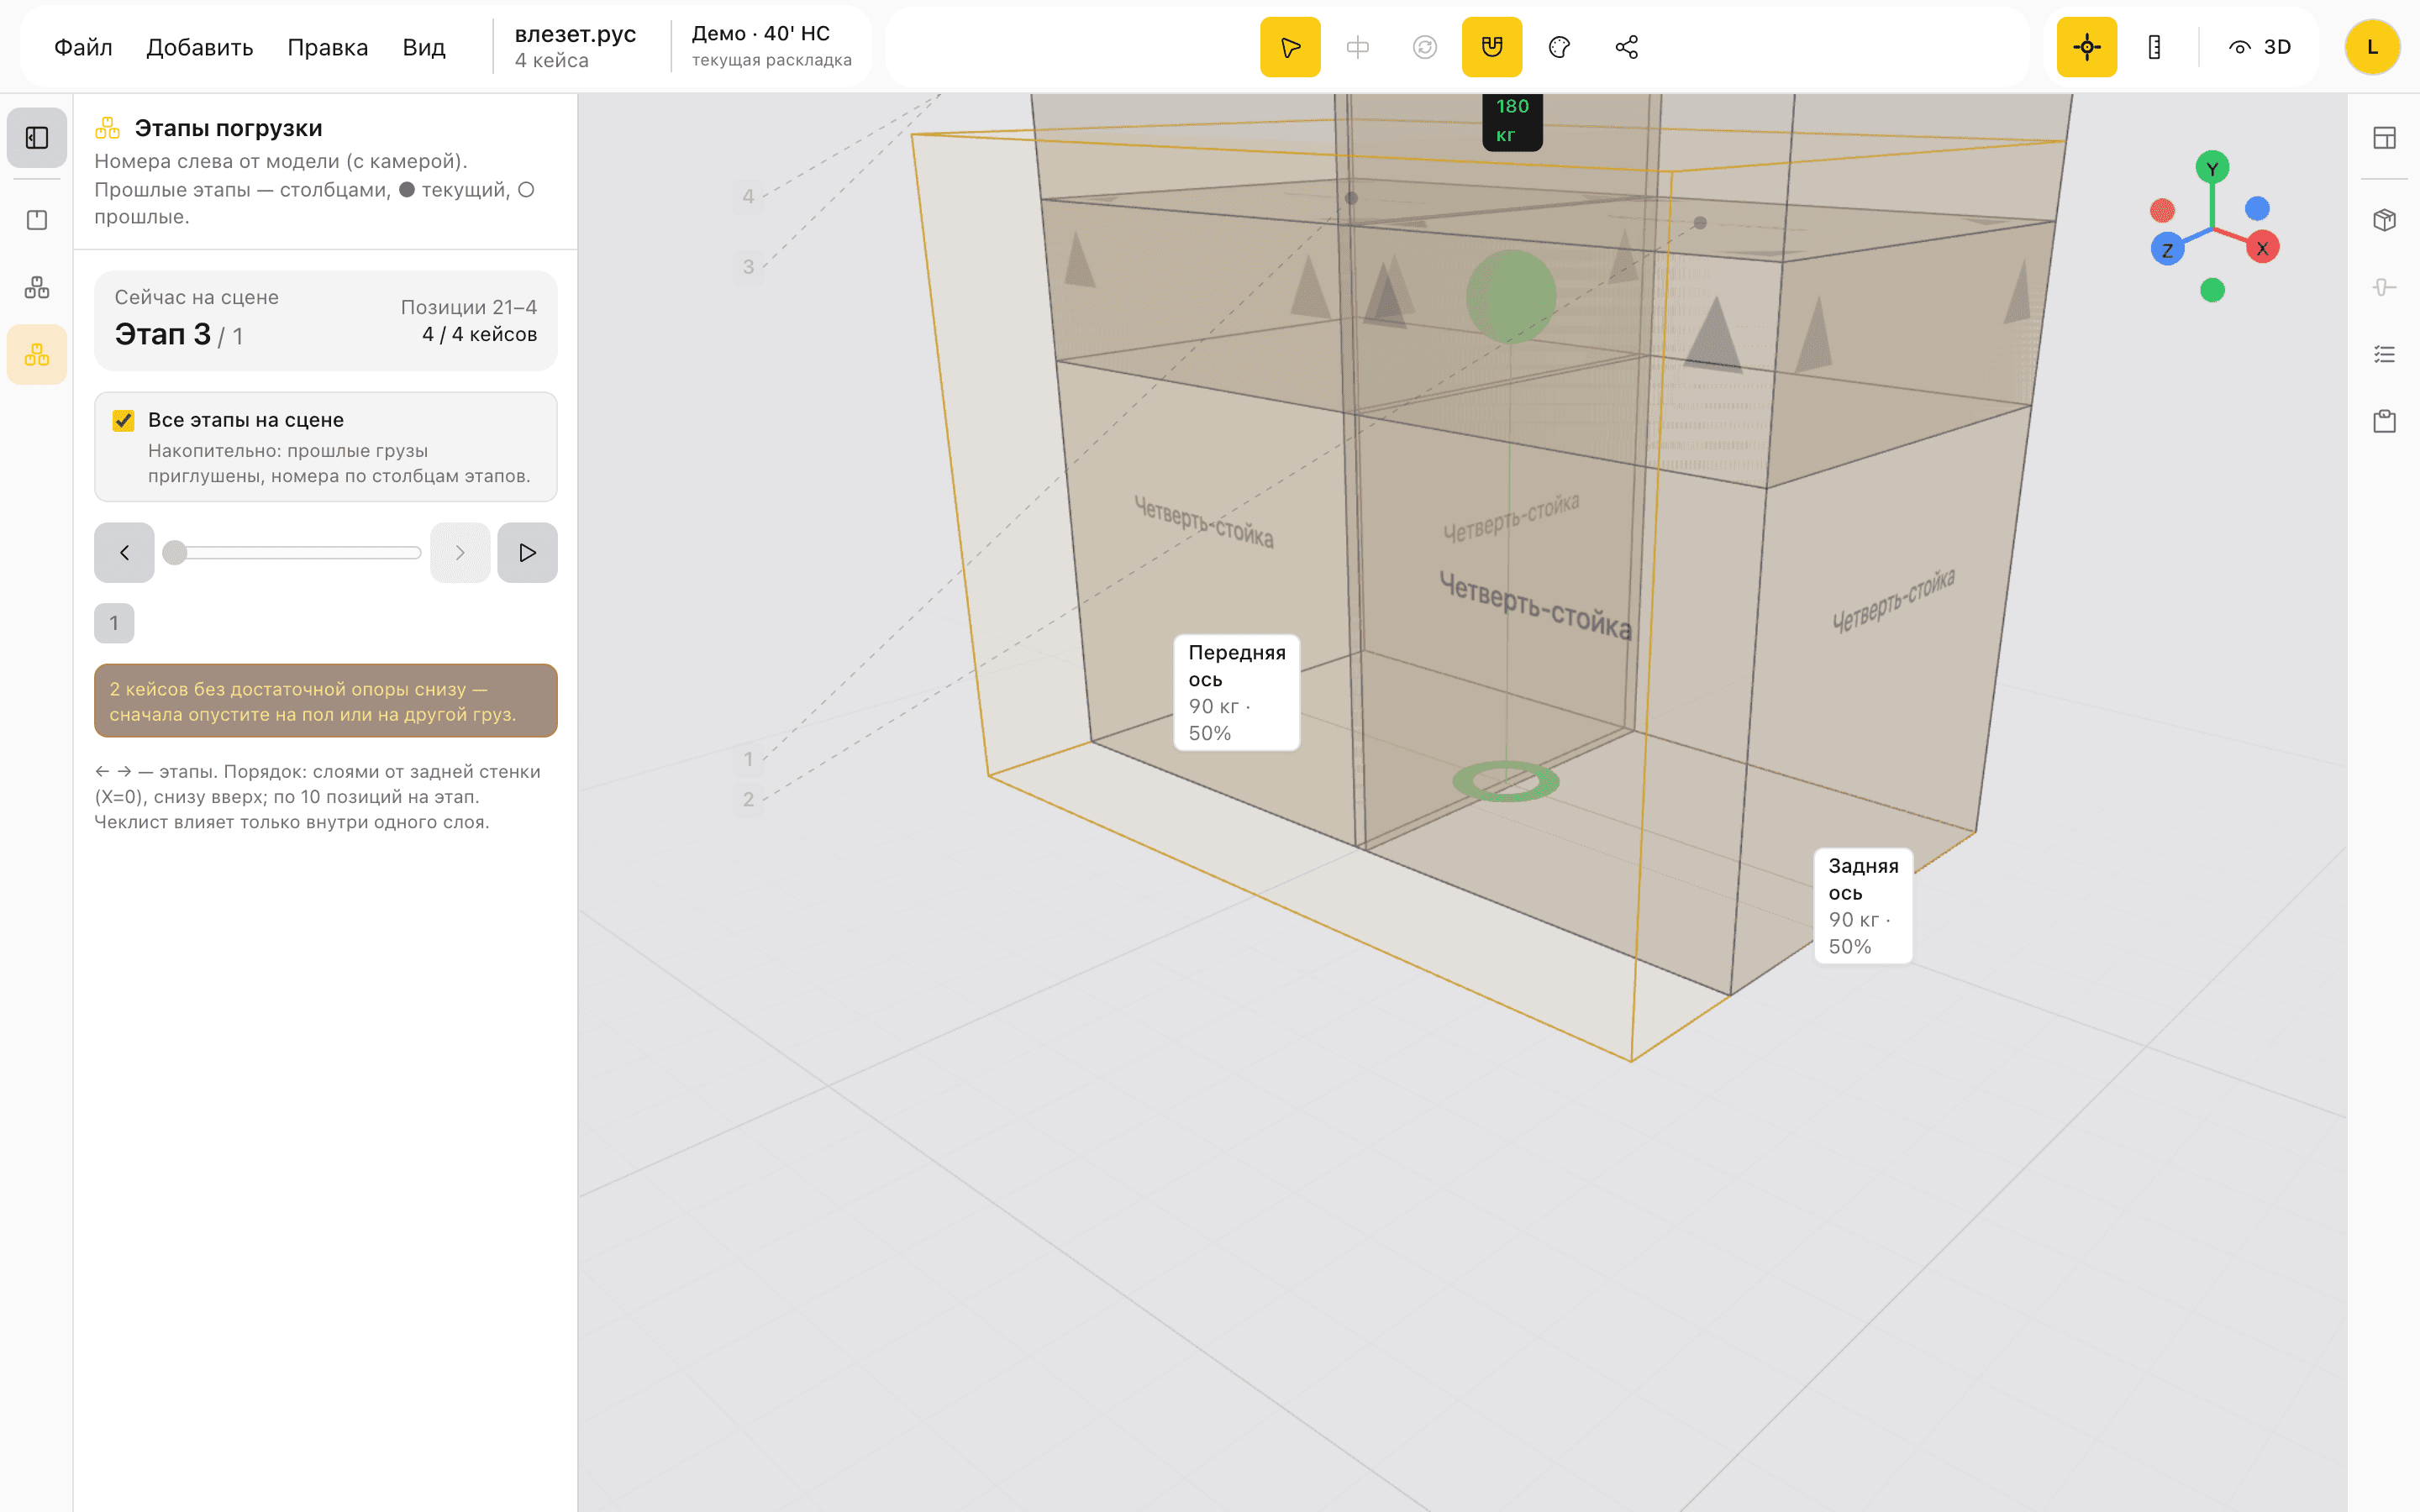Toggle center of gravity crosshair button
The height and width of the screenshot is (1512, 2420).
pyautogui.click(x=2087, y=47)
